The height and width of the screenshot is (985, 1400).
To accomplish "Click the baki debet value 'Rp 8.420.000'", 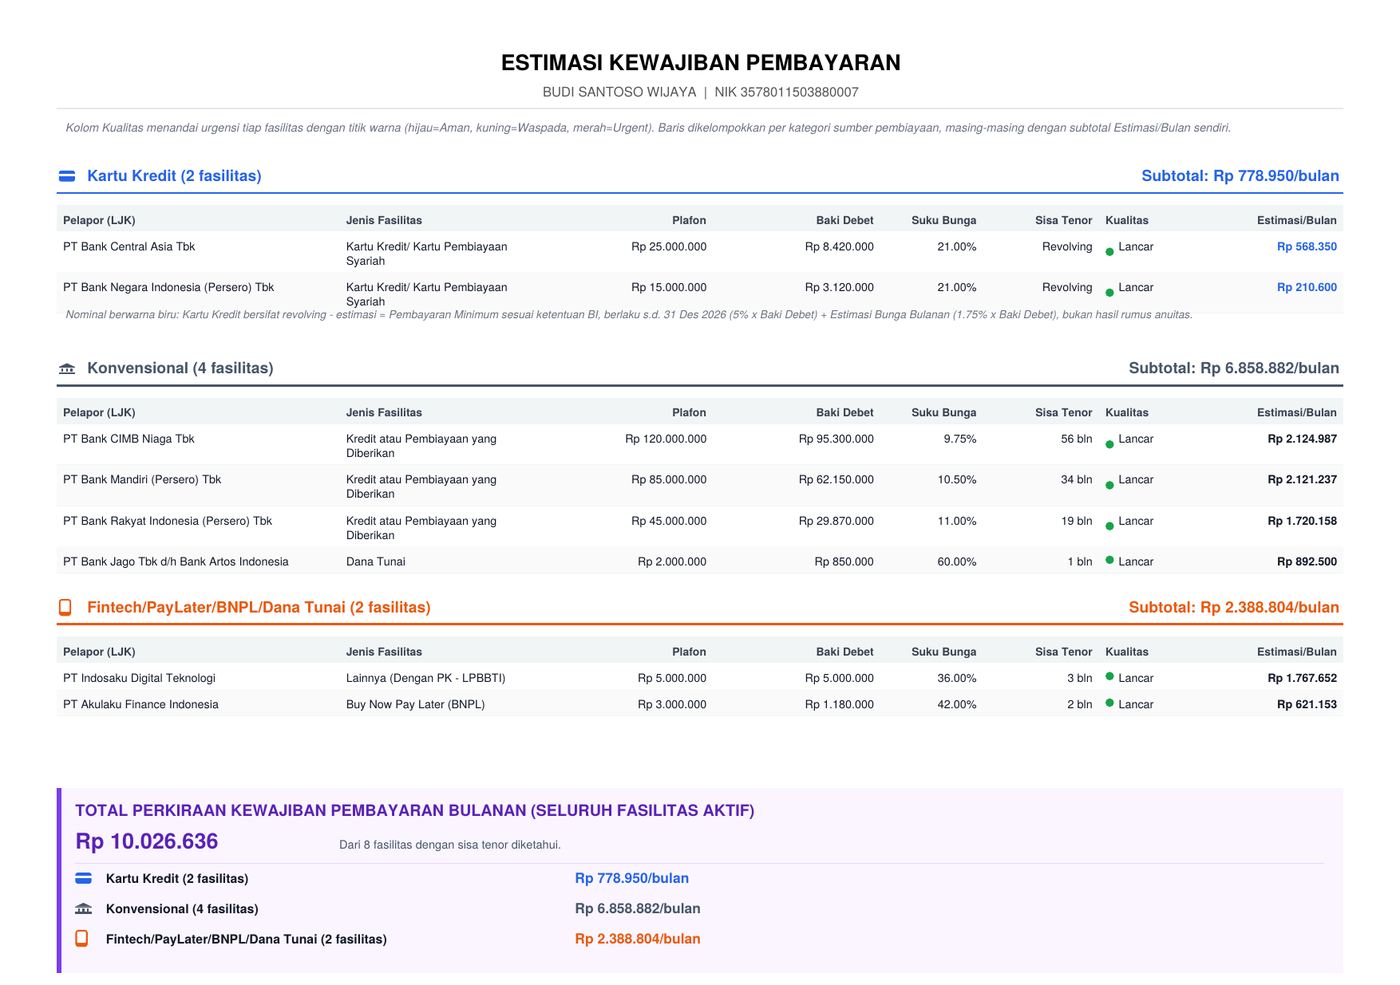I will pyautogui.click(x=839, y=247).
